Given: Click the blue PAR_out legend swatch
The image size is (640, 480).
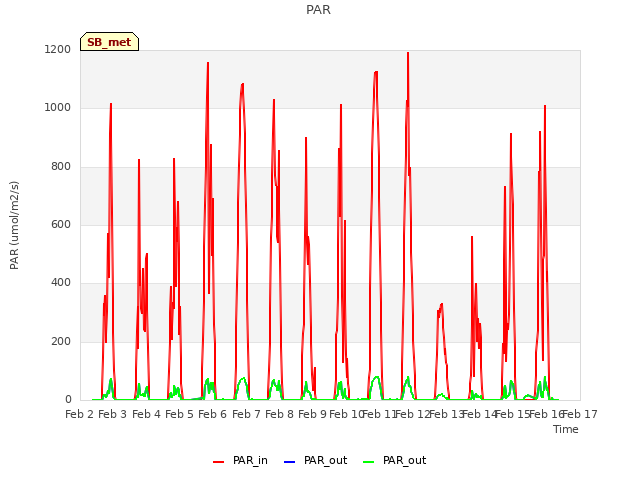Looking at the screenshot, I should click(x=289, y=462).
